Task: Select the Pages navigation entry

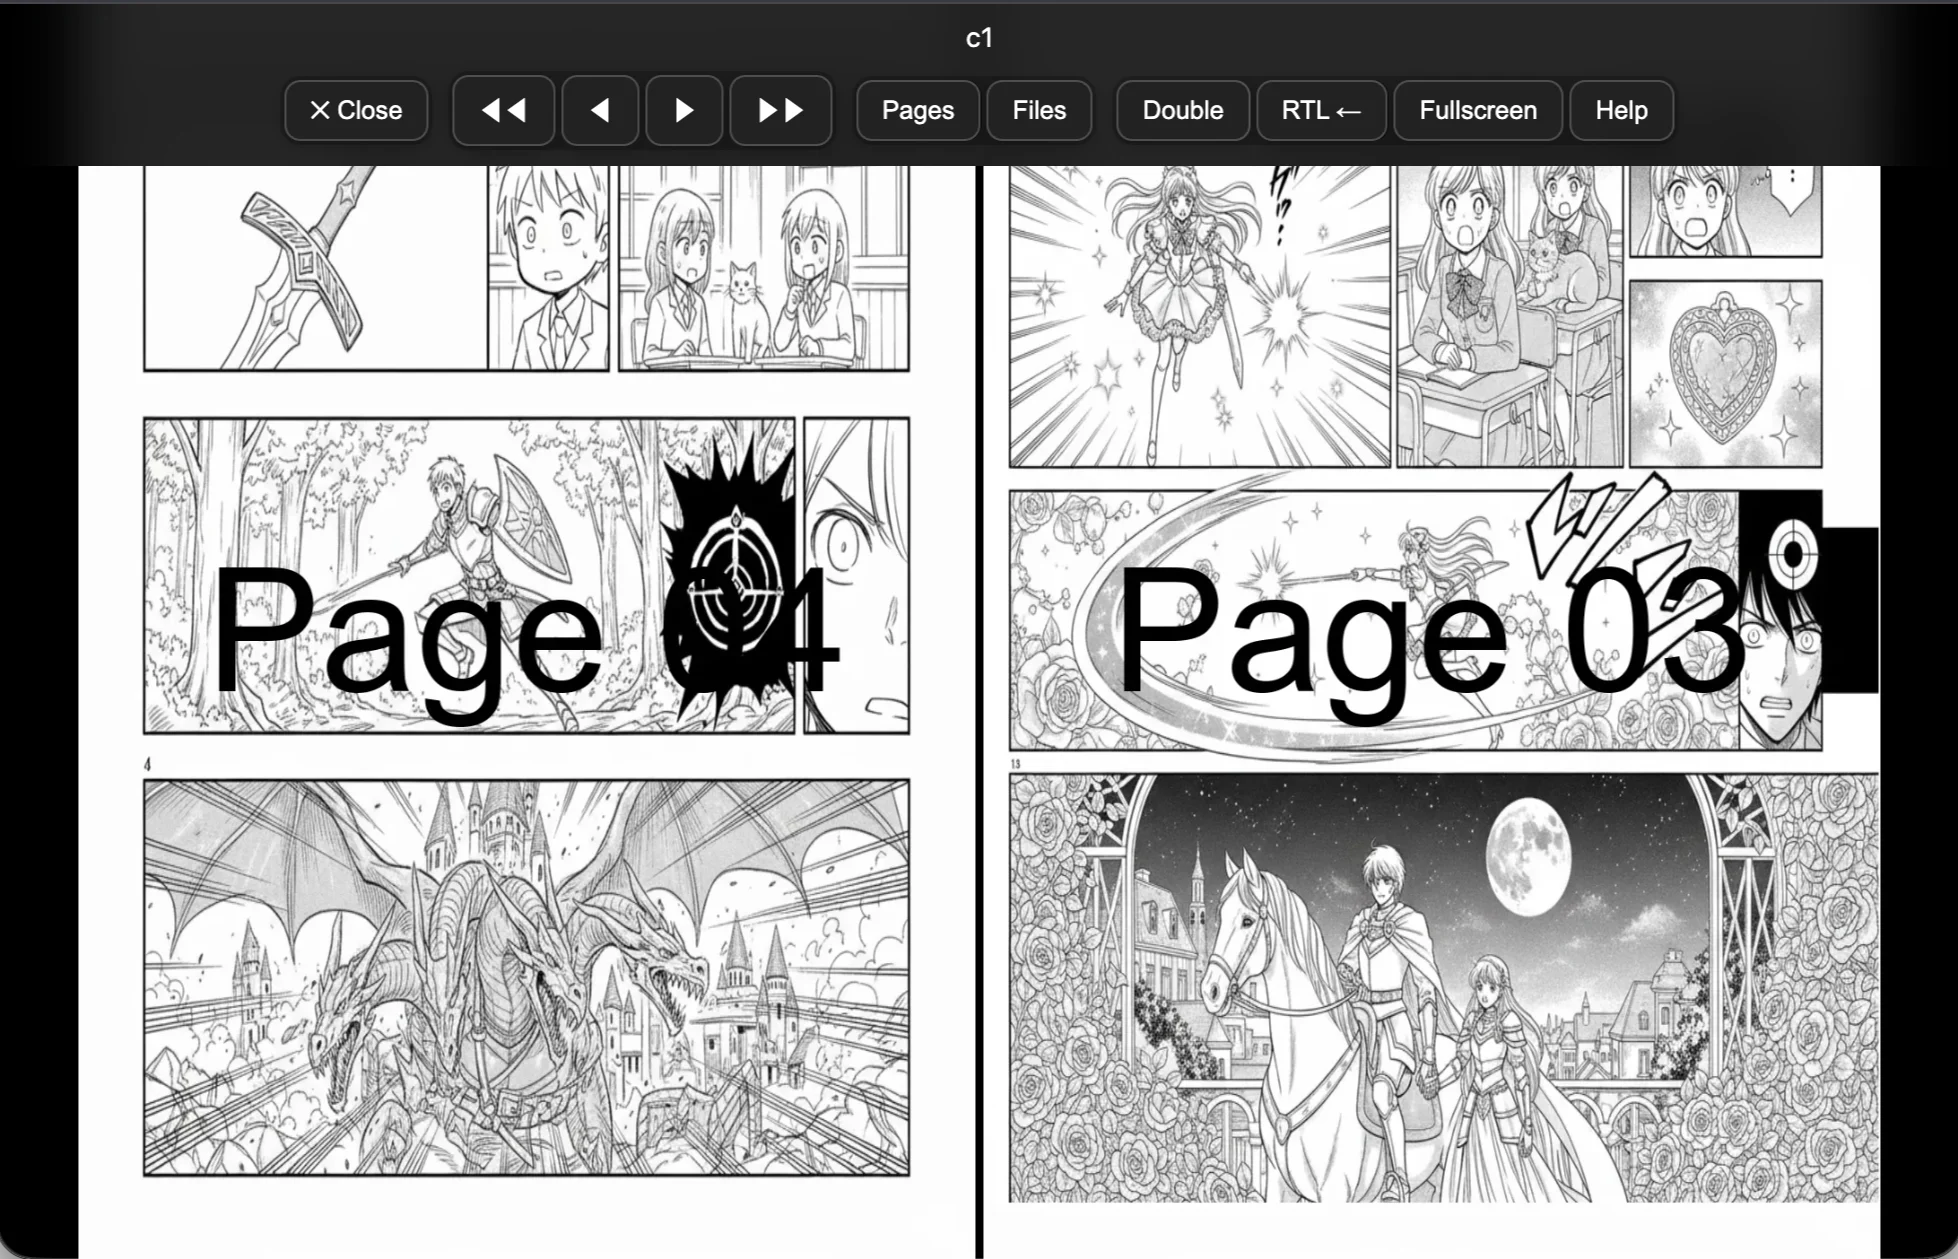Action: pyautogui.click(x=916, y=110)
